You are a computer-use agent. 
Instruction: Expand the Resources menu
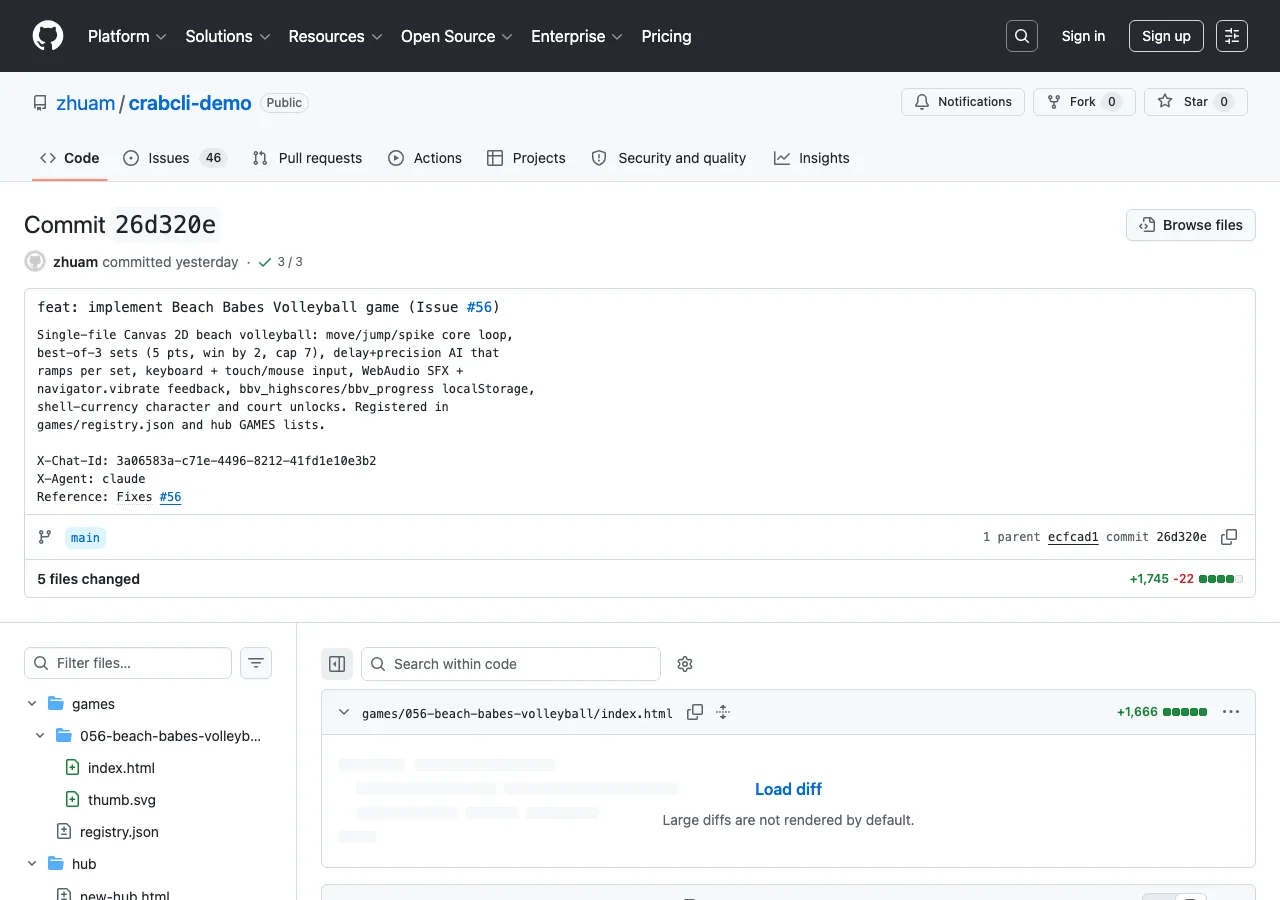coord(336,36)
